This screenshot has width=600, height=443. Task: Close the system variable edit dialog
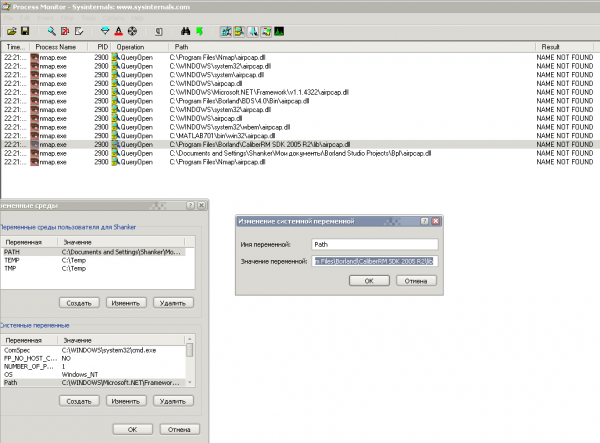tap(435, 221)
